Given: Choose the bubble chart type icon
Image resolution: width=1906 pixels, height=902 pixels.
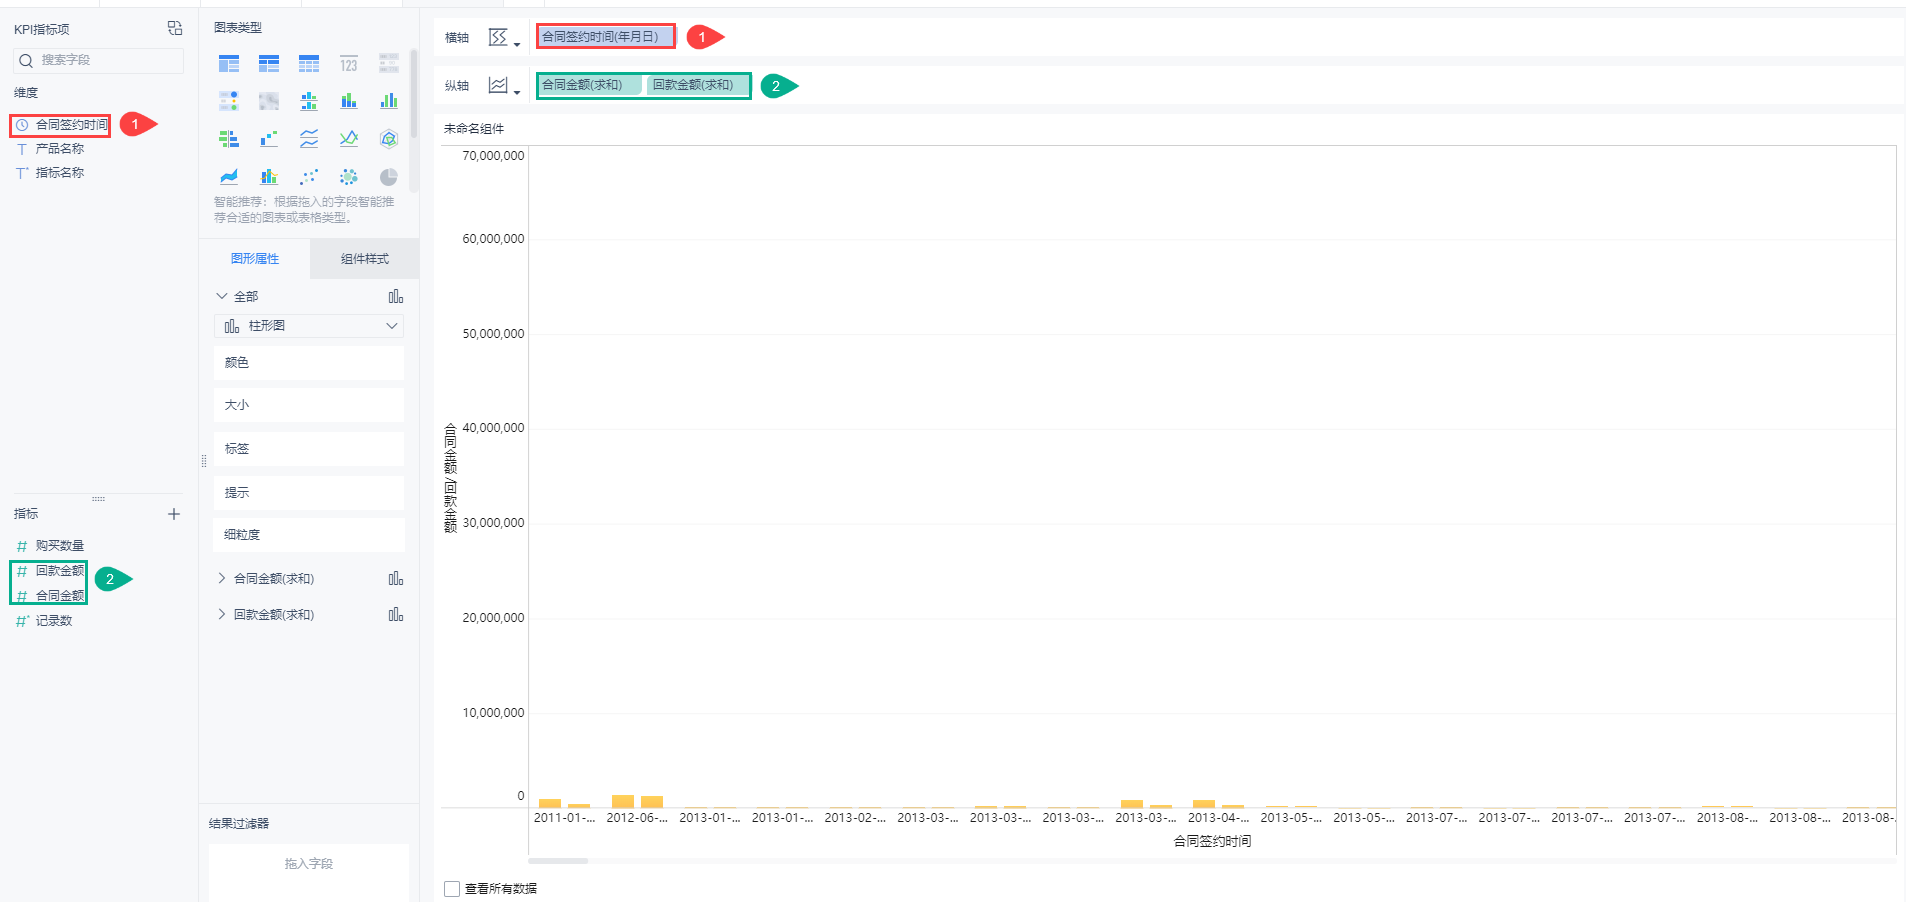Looking at the screenshot, I should click(x=348, y=177).
